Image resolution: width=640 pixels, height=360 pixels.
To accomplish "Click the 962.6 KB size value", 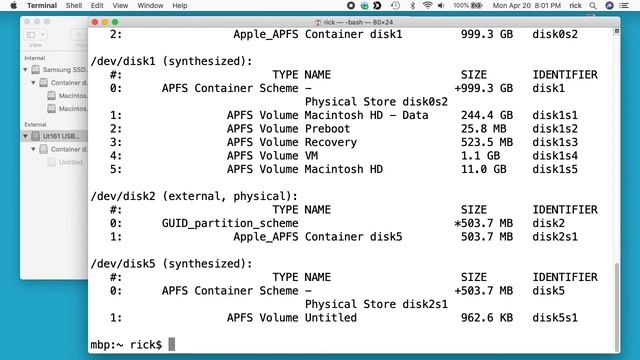I will click(x=487, y=318).
